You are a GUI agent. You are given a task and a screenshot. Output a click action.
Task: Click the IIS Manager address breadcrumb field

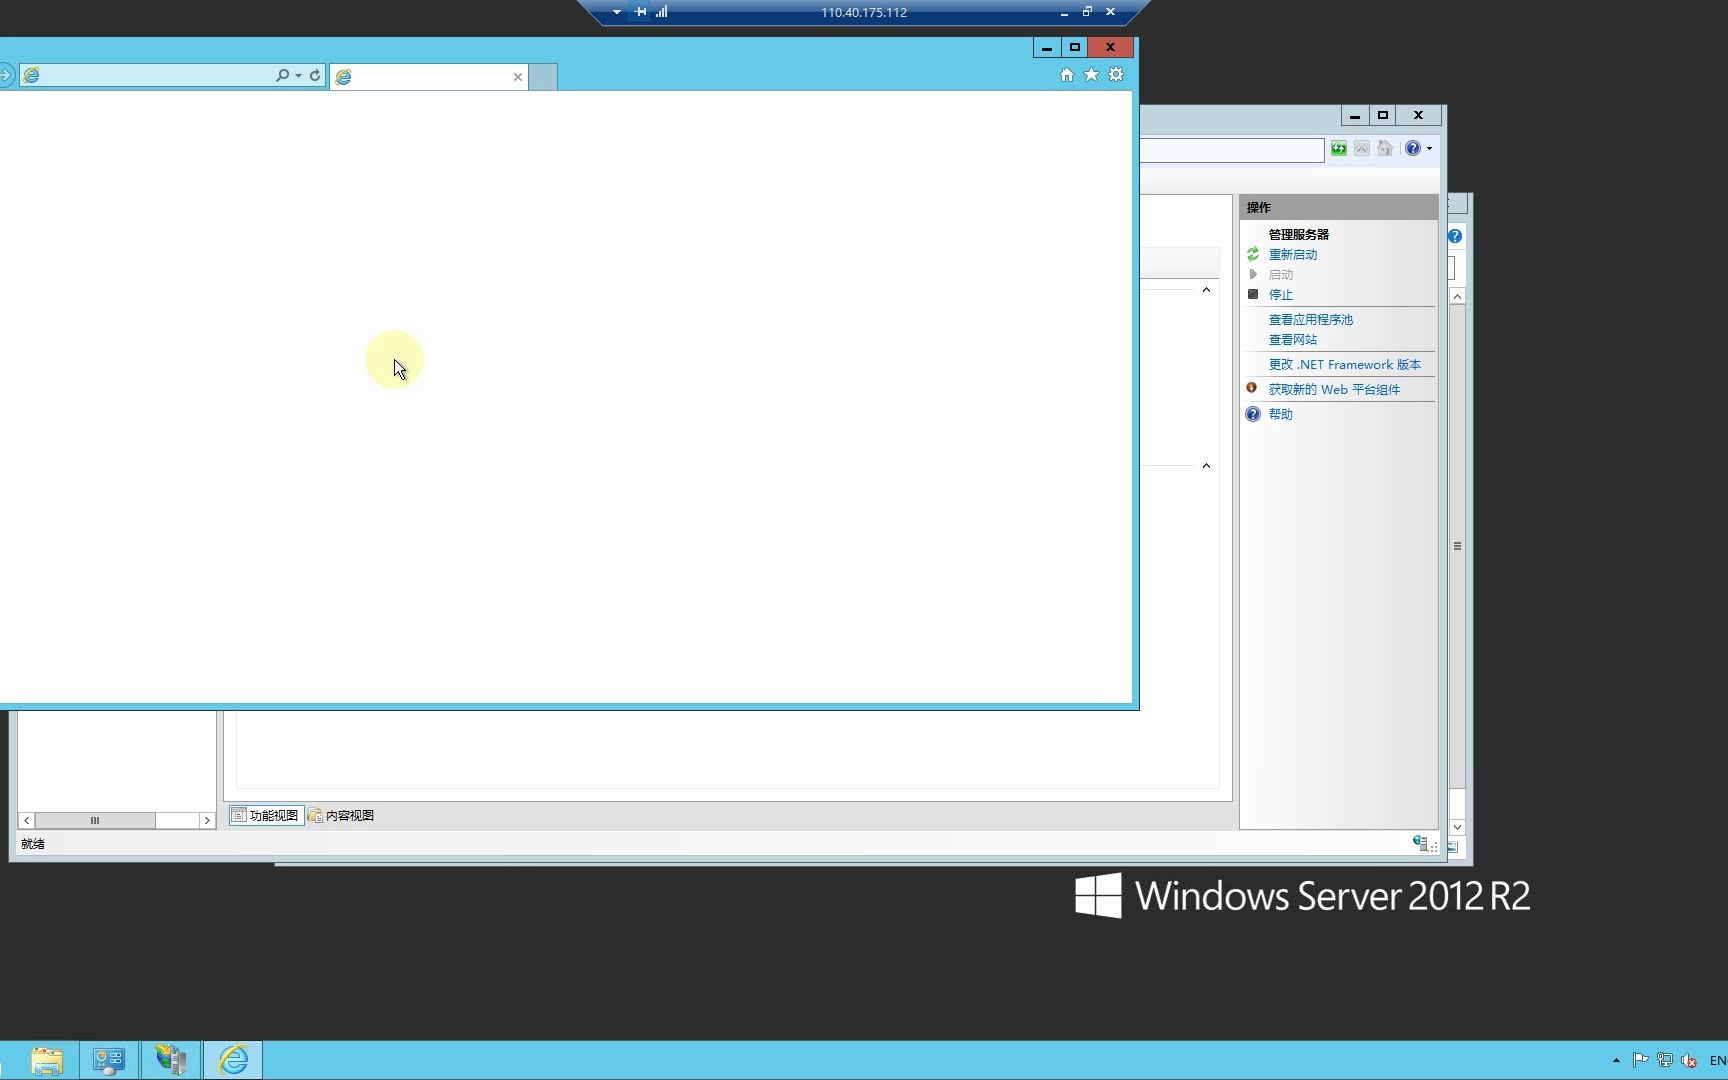tap(1232, 150)
